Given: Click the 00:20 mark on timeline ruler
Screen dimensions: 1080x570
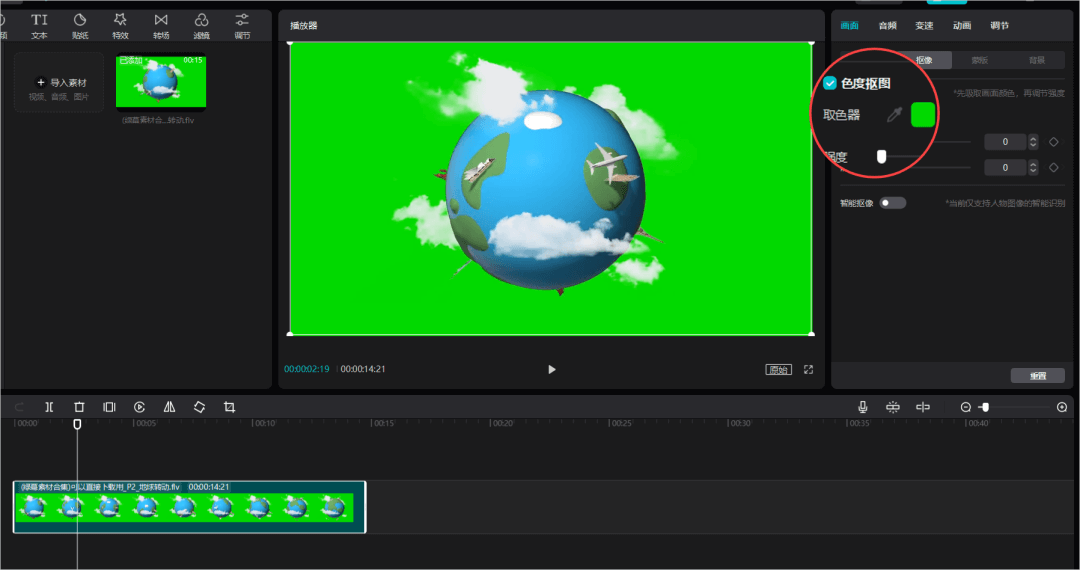Looking at the screenshot, I should tap(502, 423).
